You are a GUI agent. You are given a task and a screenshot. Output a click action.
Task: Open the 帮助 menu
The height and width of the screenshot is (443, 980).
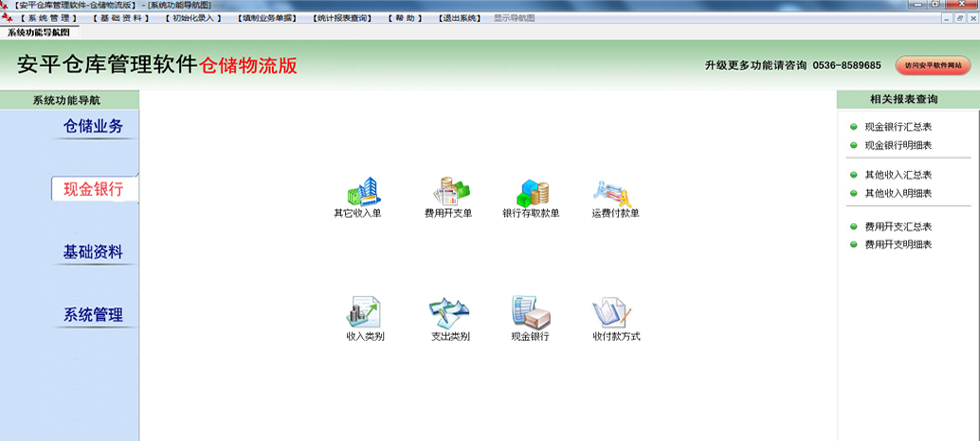[x=405, y=18]
